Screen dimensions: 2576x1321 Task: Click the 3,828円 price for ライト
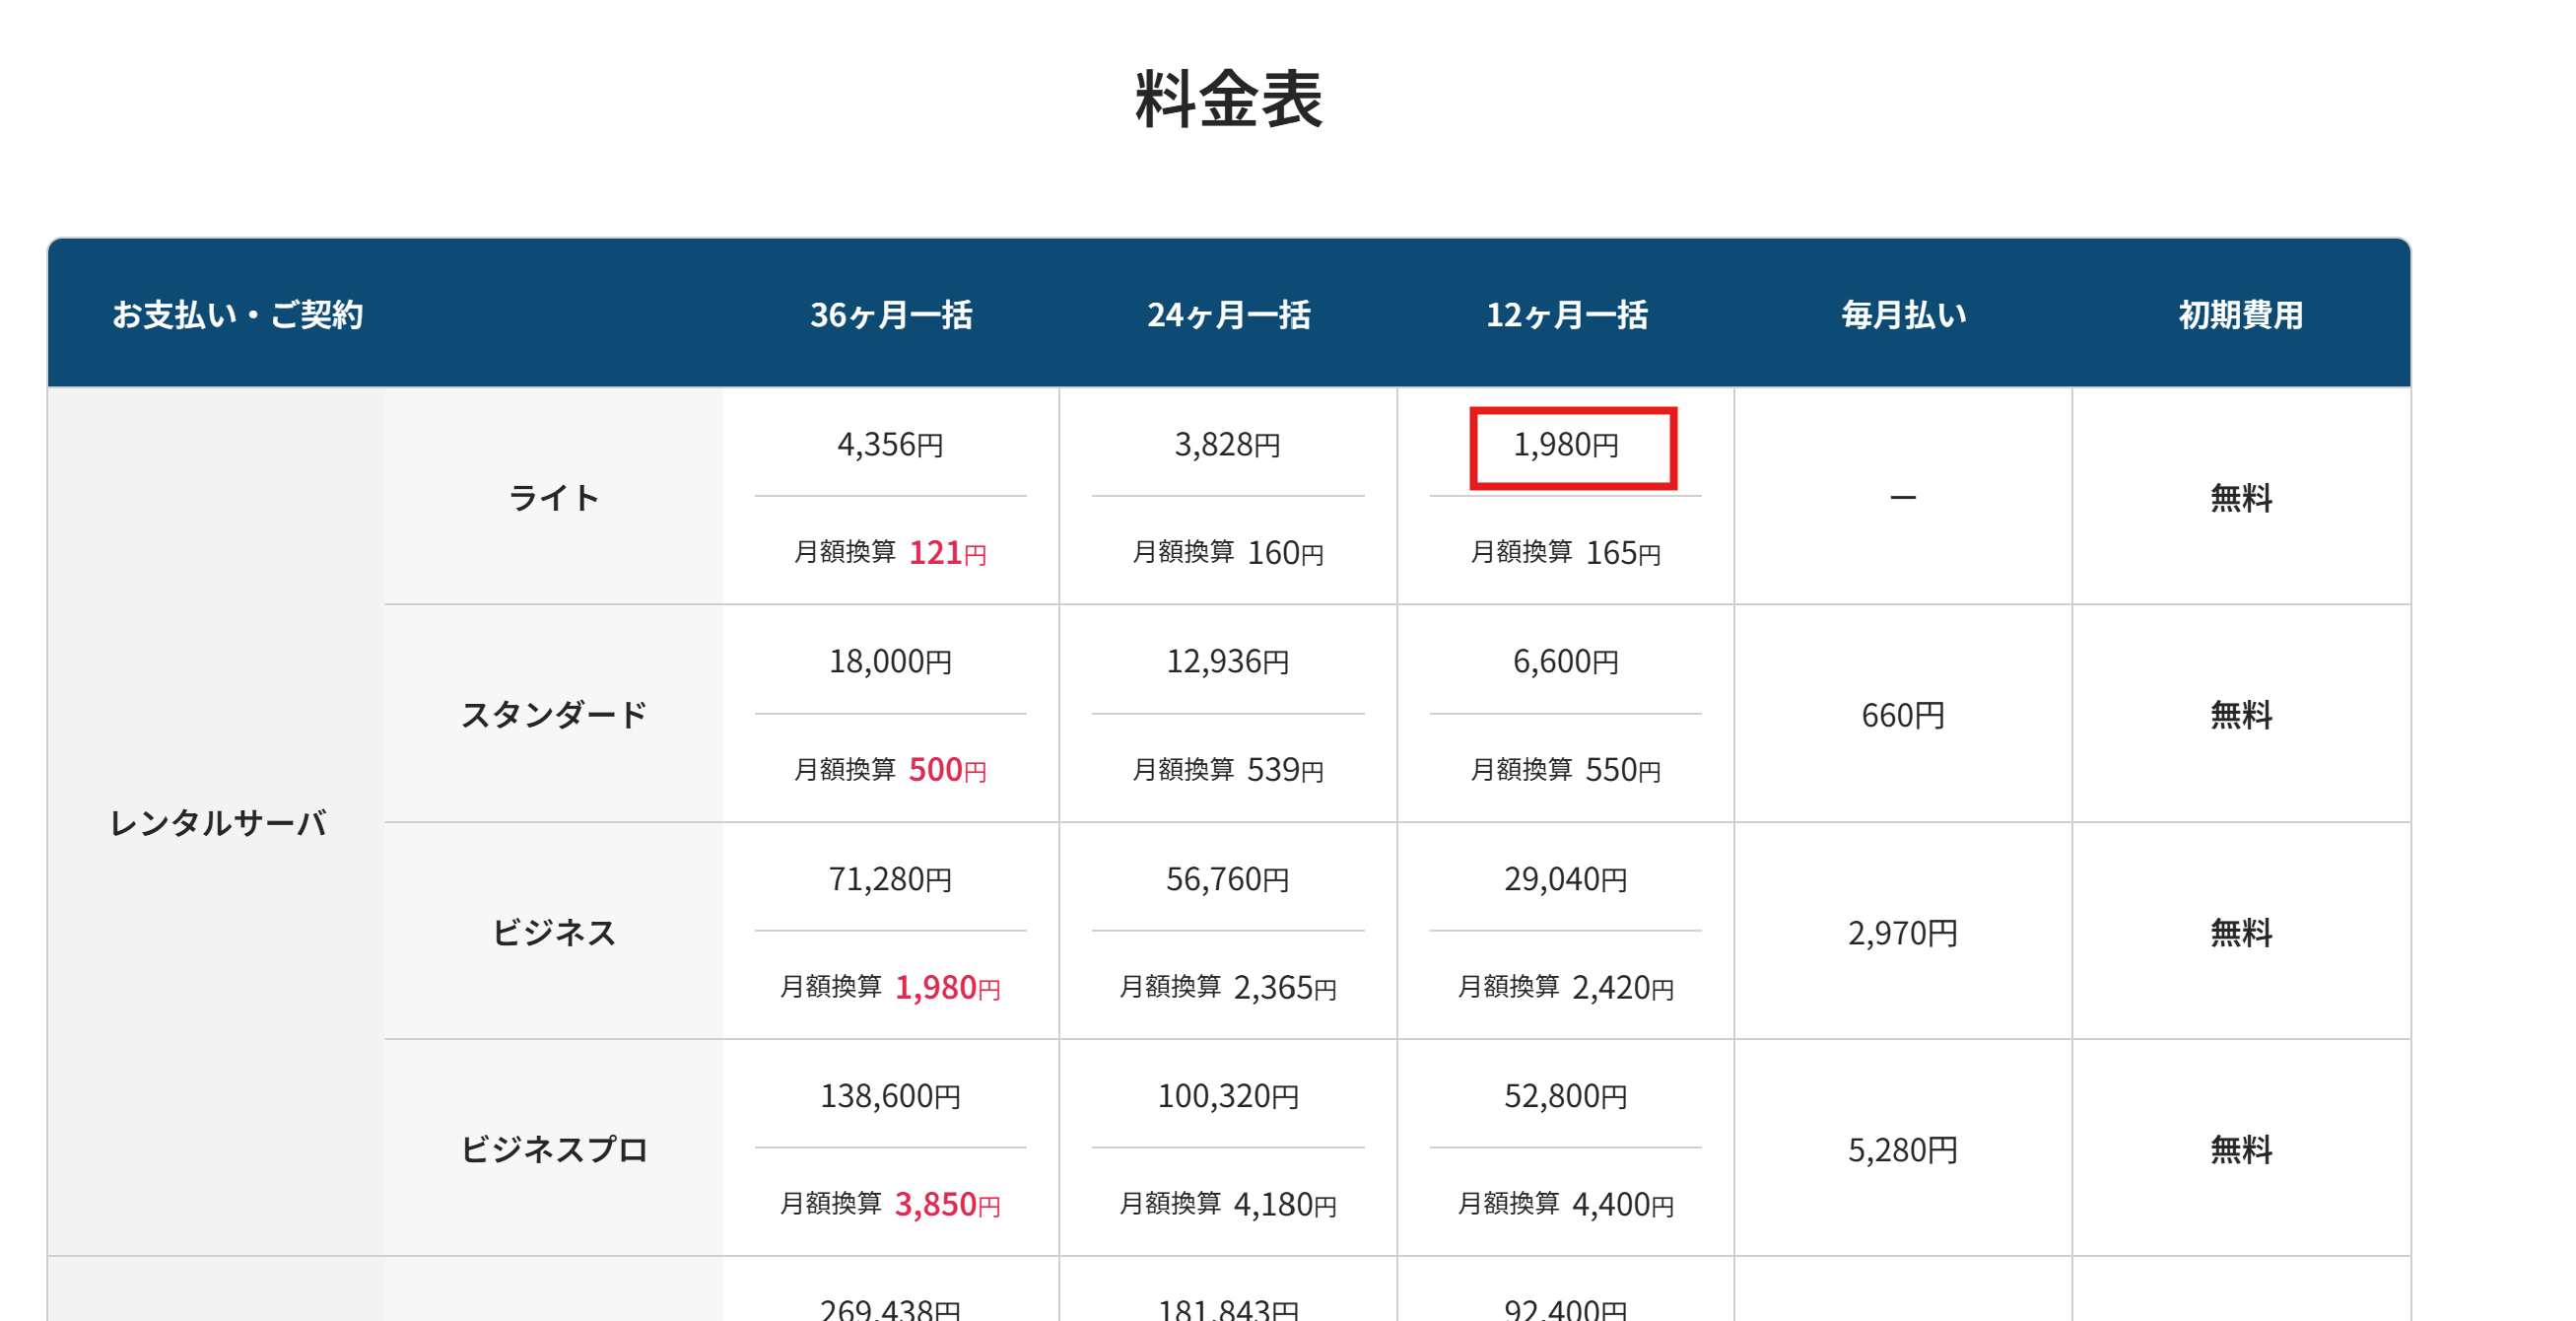[x=1228, y=444]
